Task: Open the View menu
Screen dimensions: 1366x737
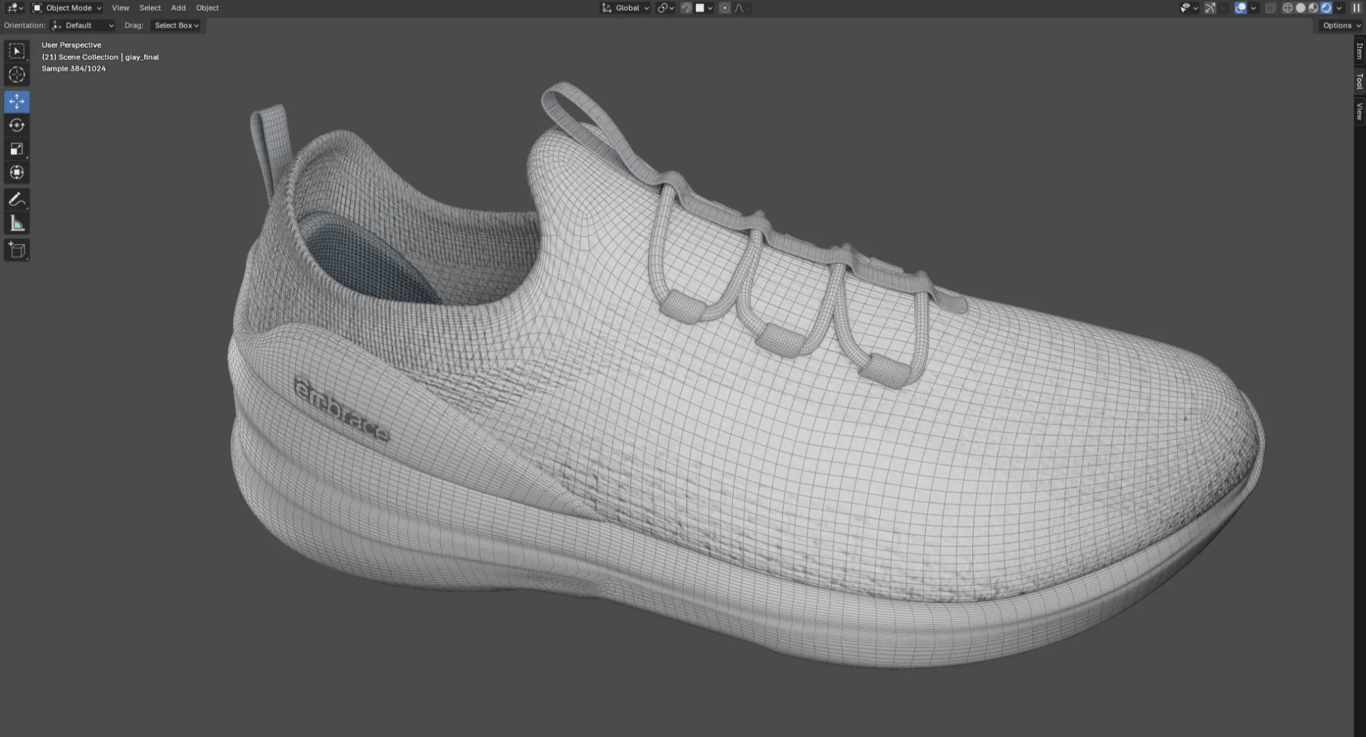Action: pyautogui.click(x=120, y=8)
